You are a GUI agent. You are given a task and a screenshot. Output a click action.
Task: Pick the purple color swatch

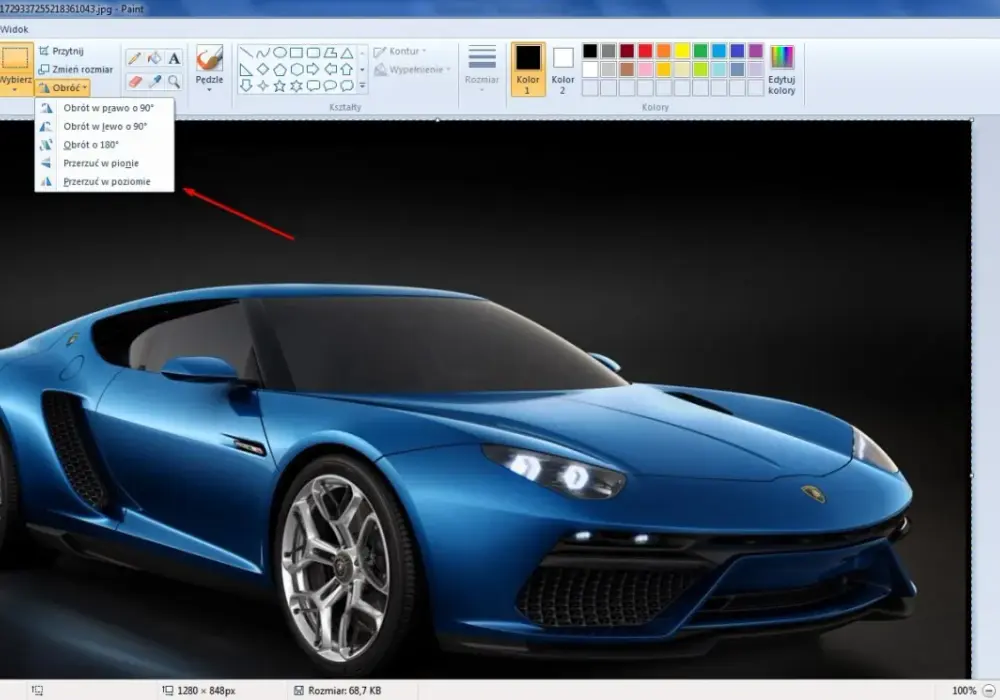[756, 51]
